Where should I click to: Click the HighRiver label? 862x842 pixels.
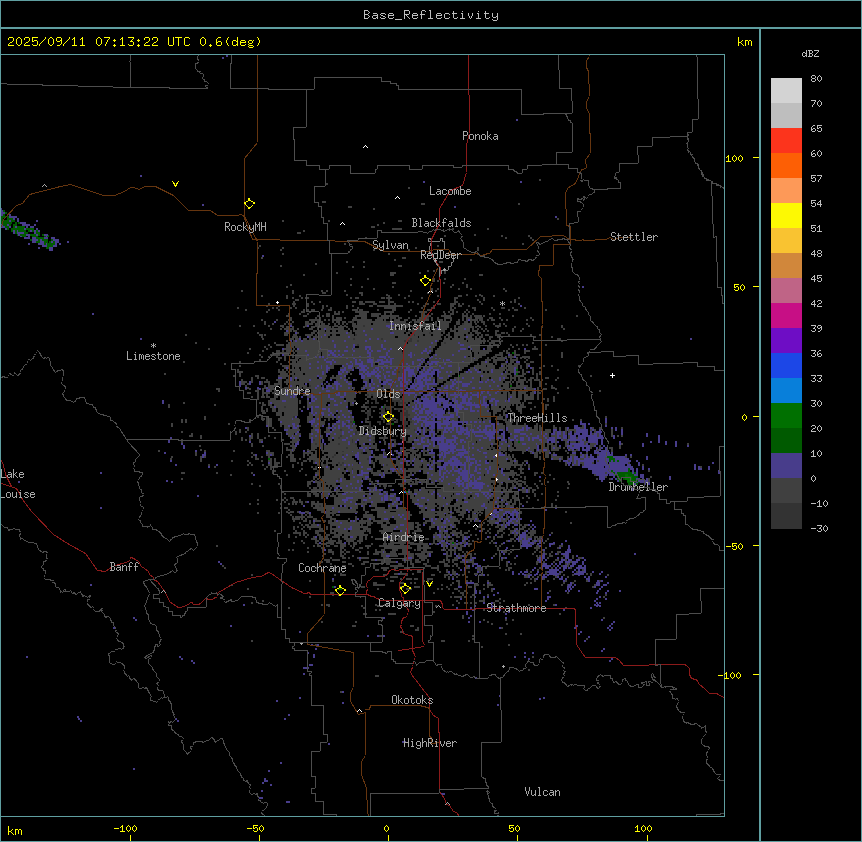click(430, 743)
